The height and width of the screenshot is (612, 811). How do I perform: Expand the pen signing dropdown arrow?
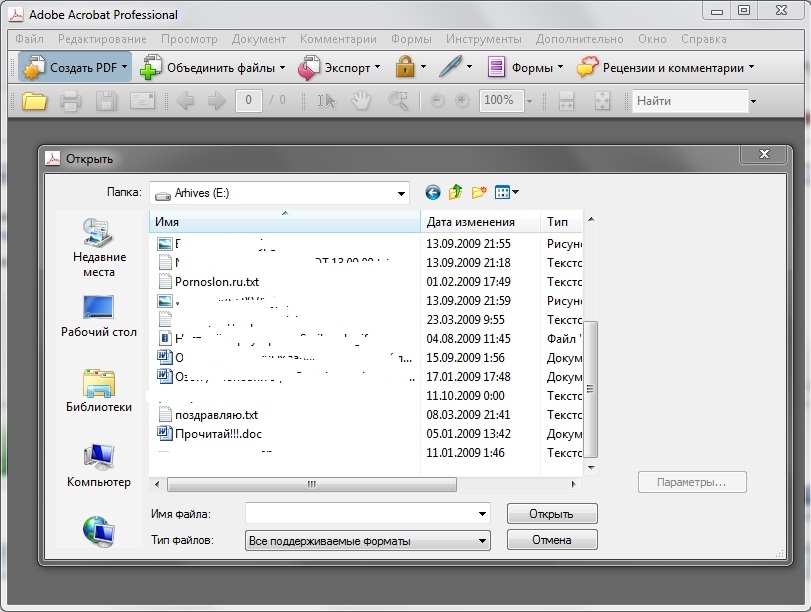coord(469,67)
